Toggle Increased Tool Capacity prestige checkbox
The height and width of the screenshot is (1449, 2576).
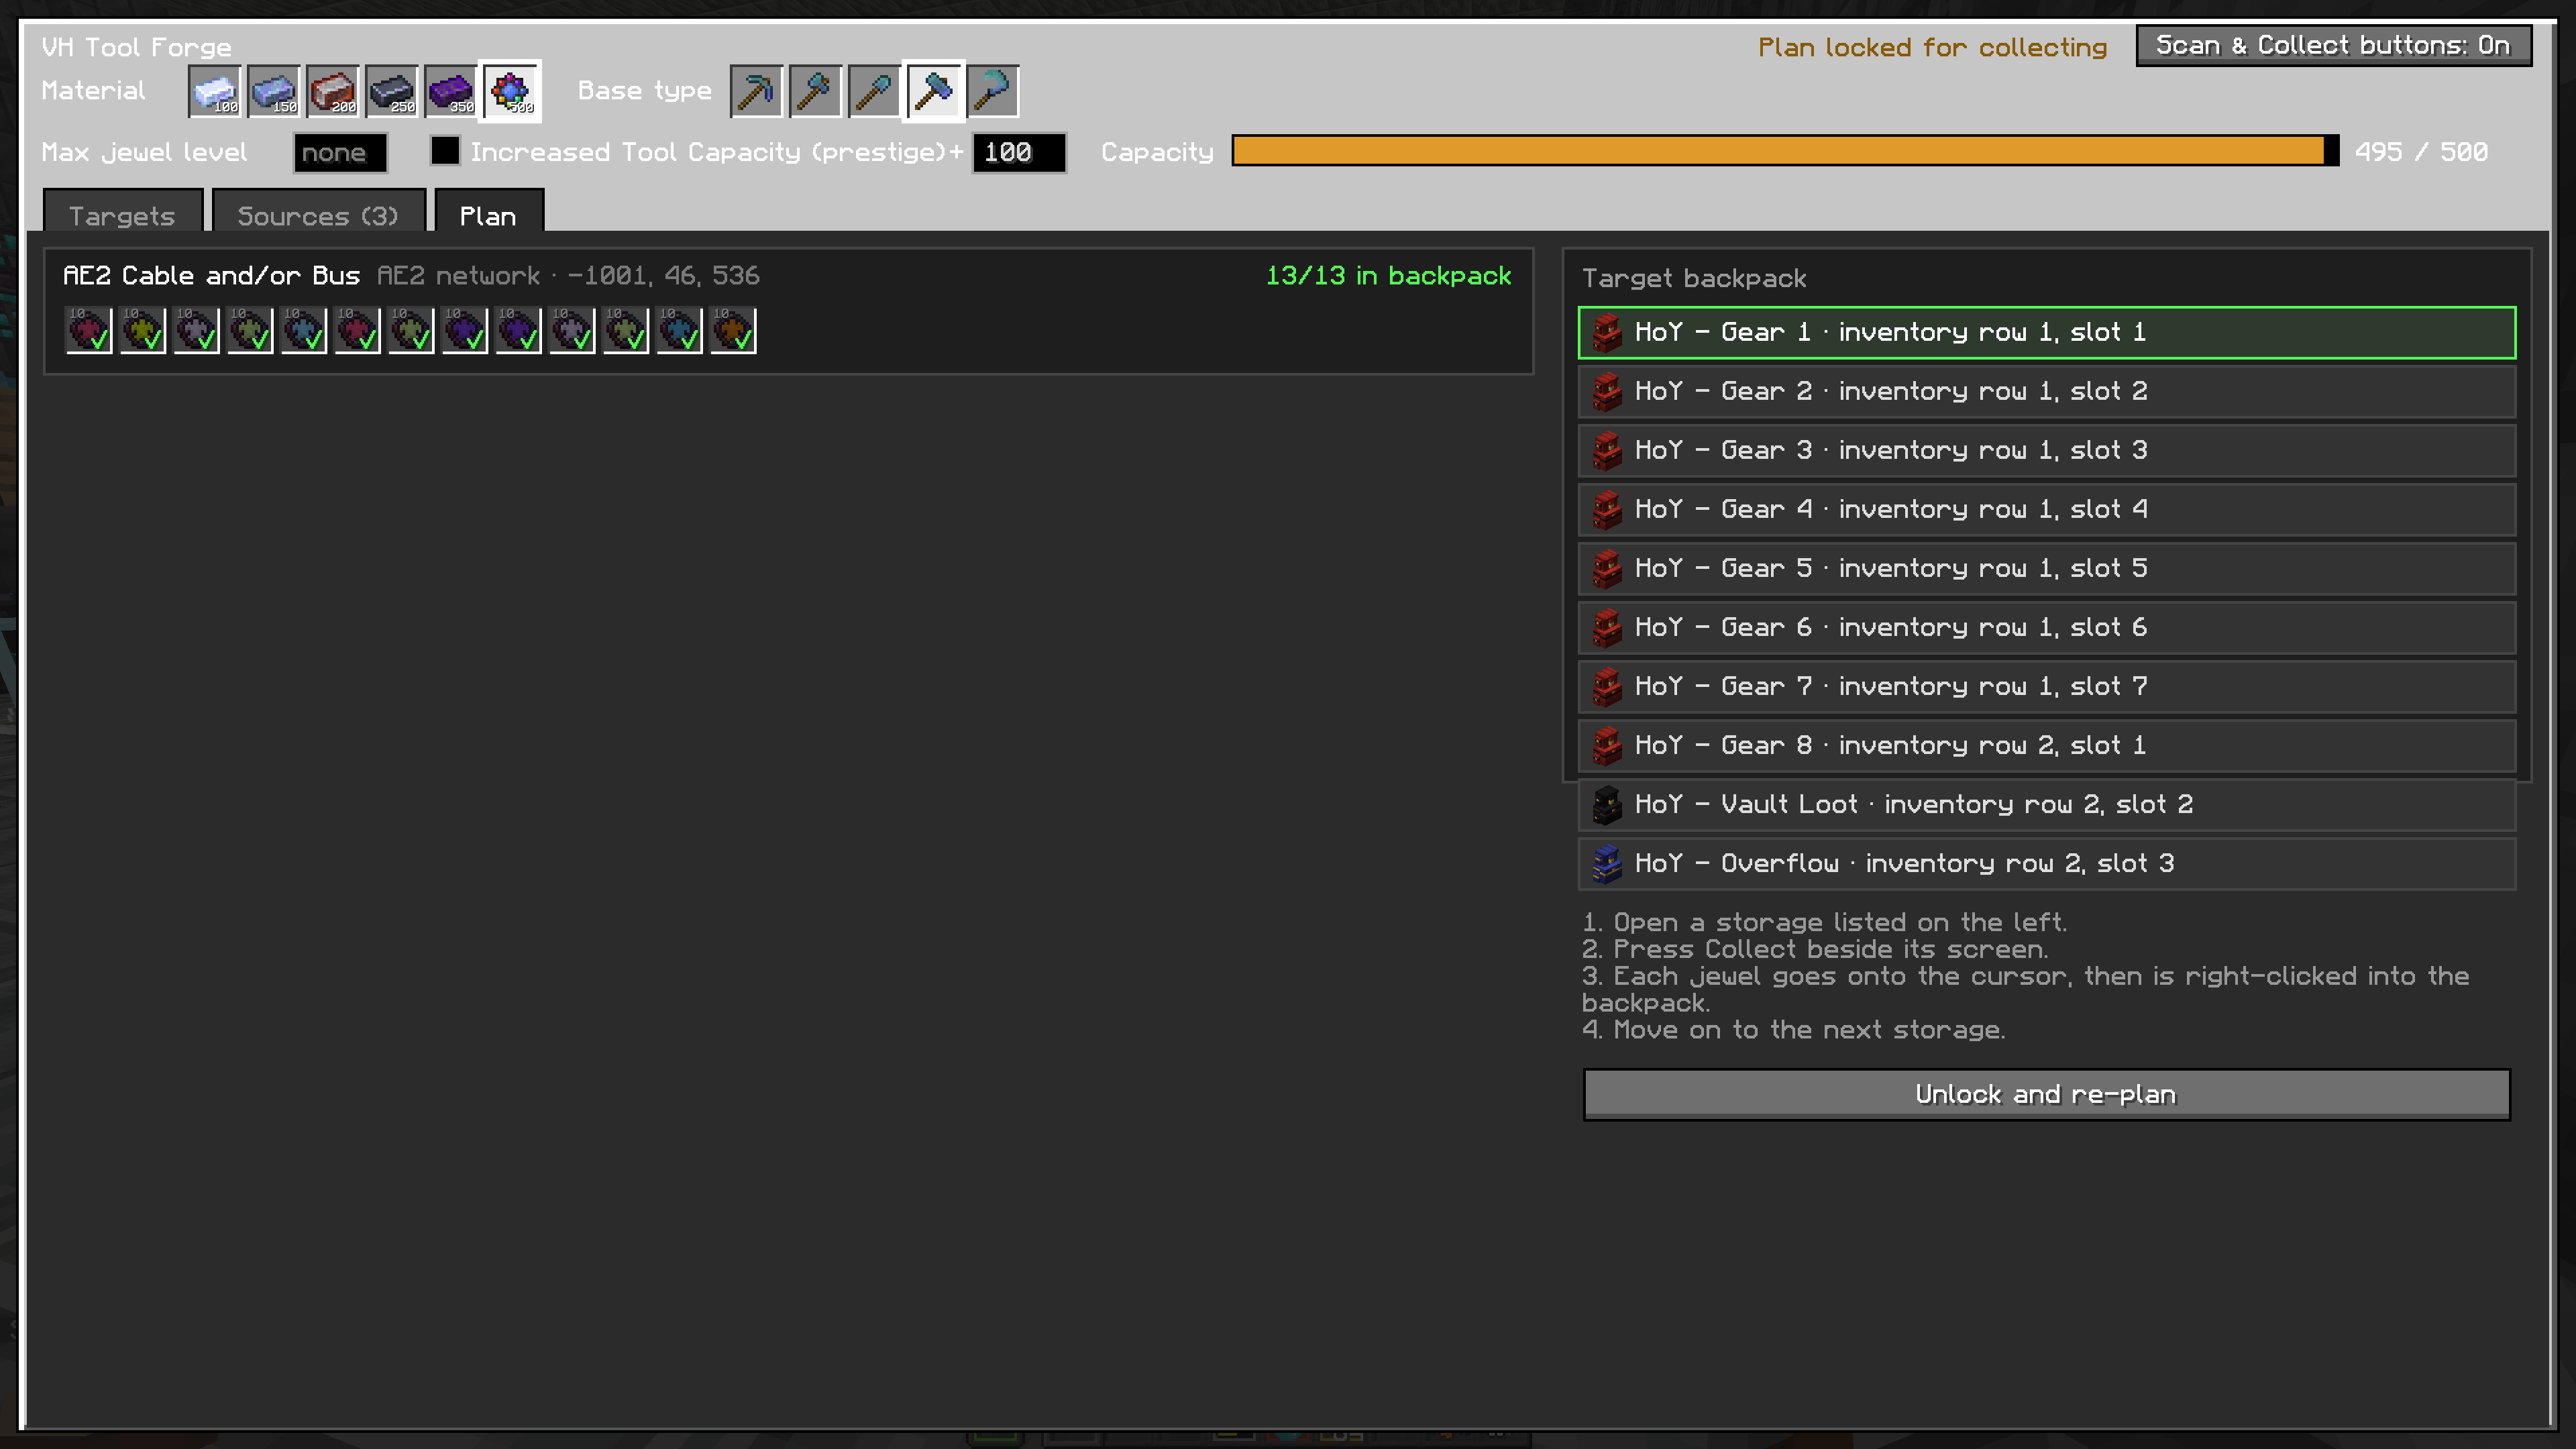[445, 151]
